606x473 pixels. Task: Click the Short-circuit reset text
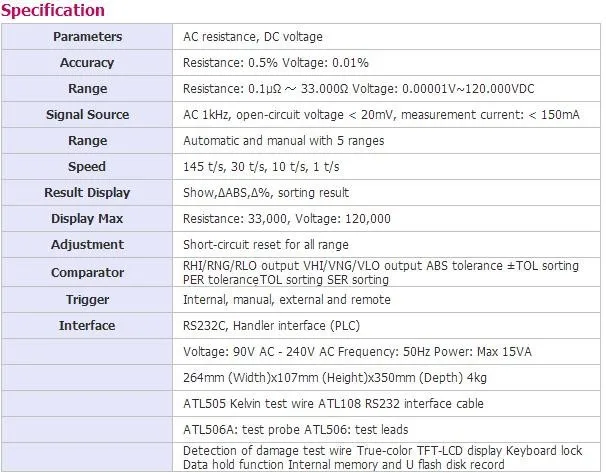(x=266, y=245)
